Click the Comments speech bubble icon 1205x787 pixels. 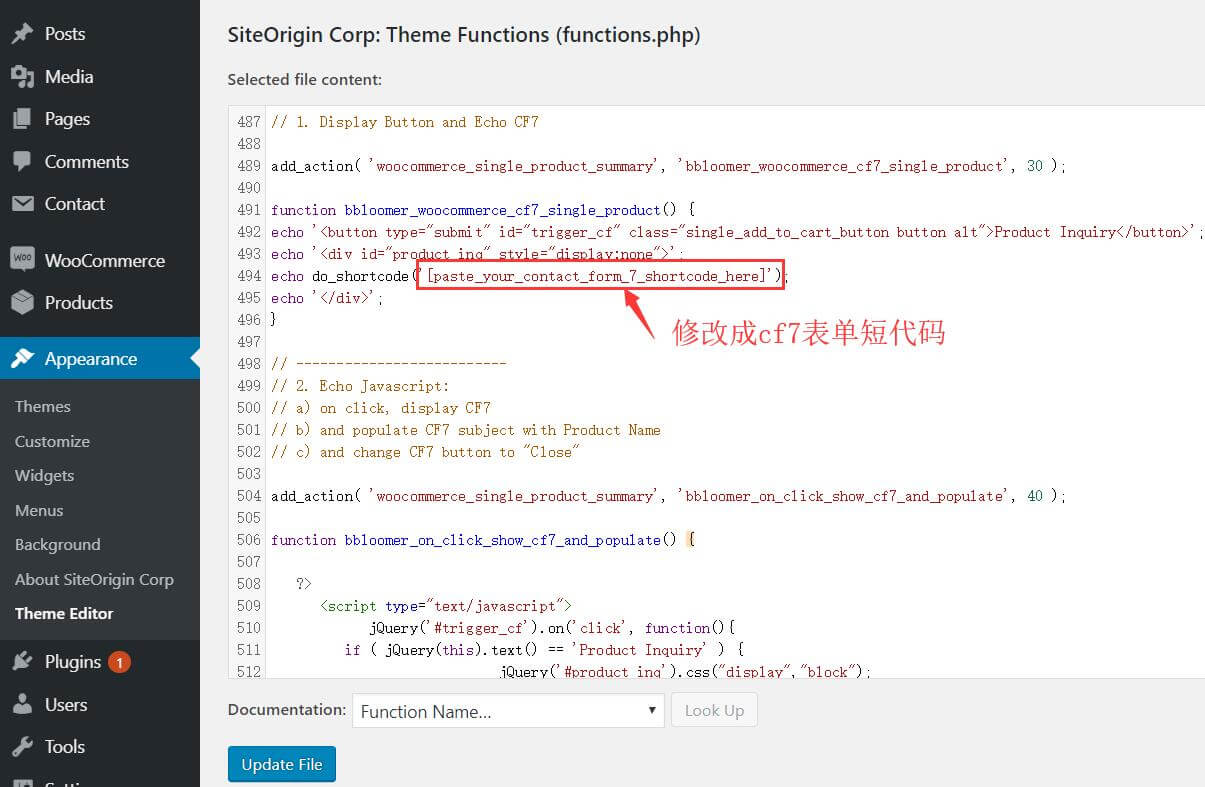coord(22,162)
